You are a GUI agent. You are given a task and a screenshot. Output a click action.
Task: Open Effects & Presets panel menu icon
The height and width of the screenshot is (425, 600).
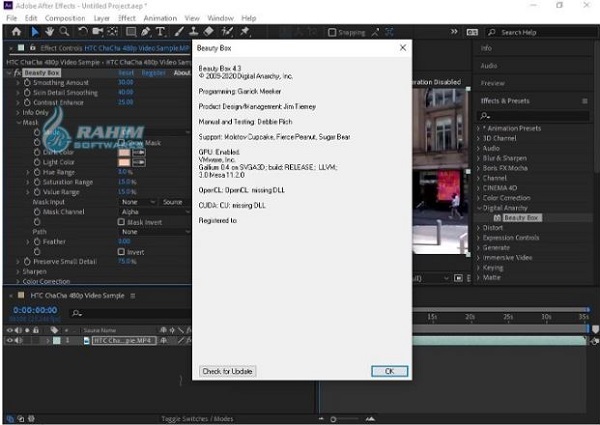pos(585,101)
